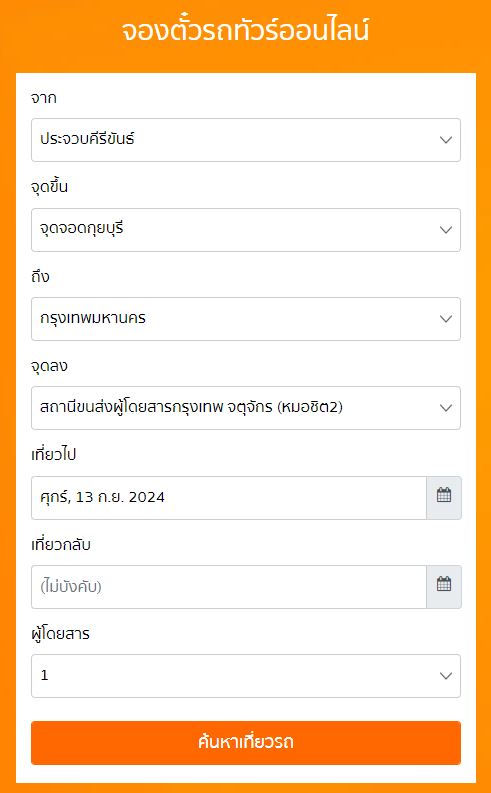Click the จองตั๋วรถทัวร์ออนไลน์ page heading
491x793 pixels.
coord(245,30)
